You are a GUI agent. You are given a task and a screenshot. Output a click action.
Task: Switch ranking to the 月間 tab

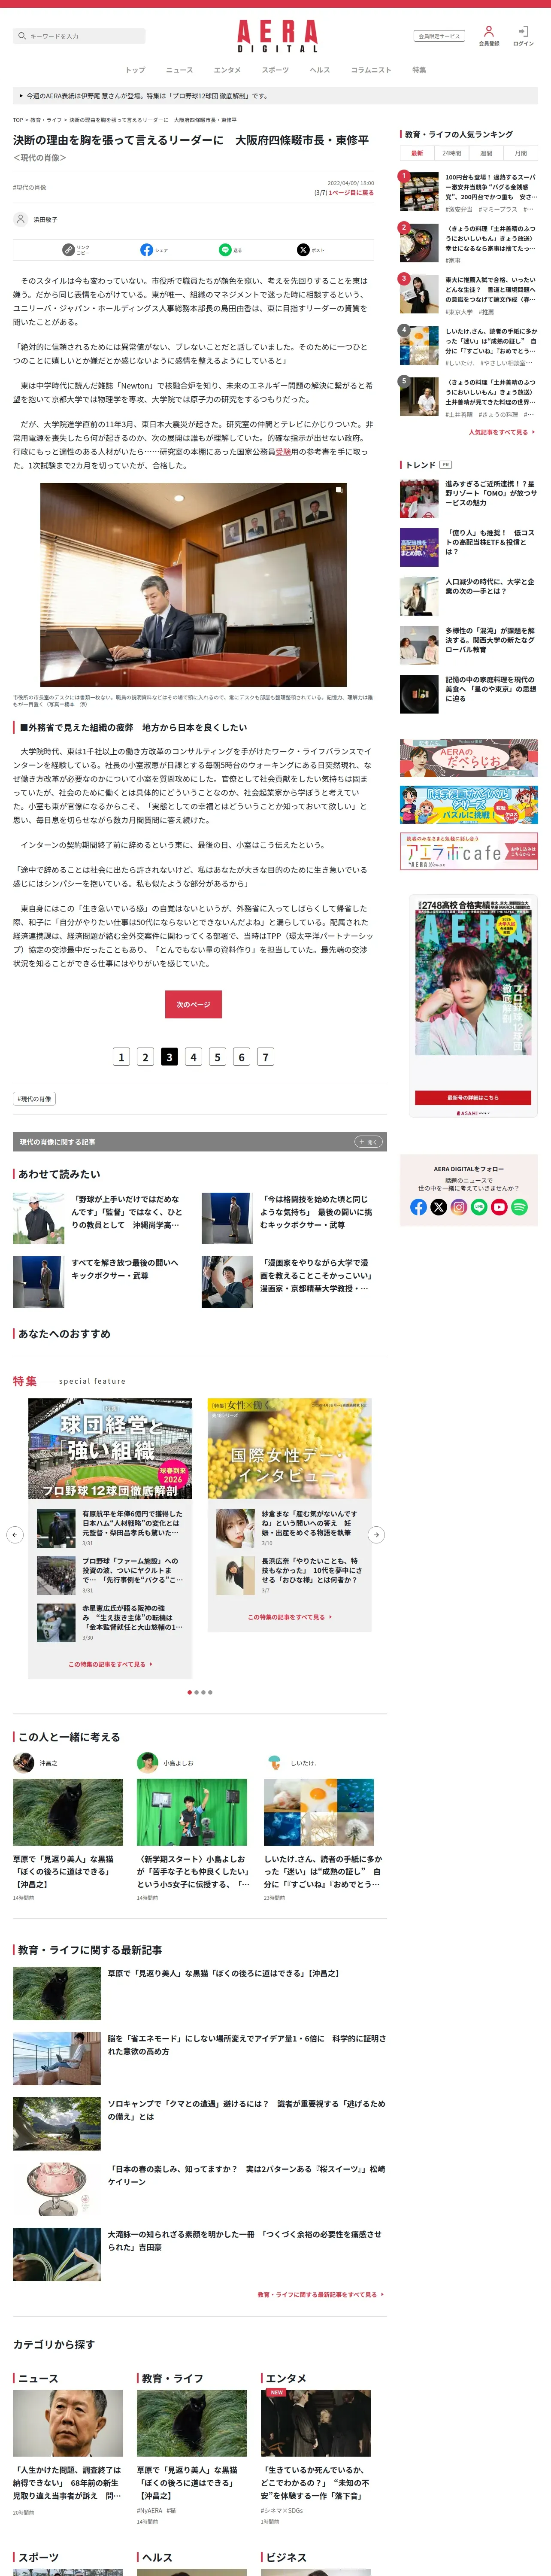[x=520, y=153]
